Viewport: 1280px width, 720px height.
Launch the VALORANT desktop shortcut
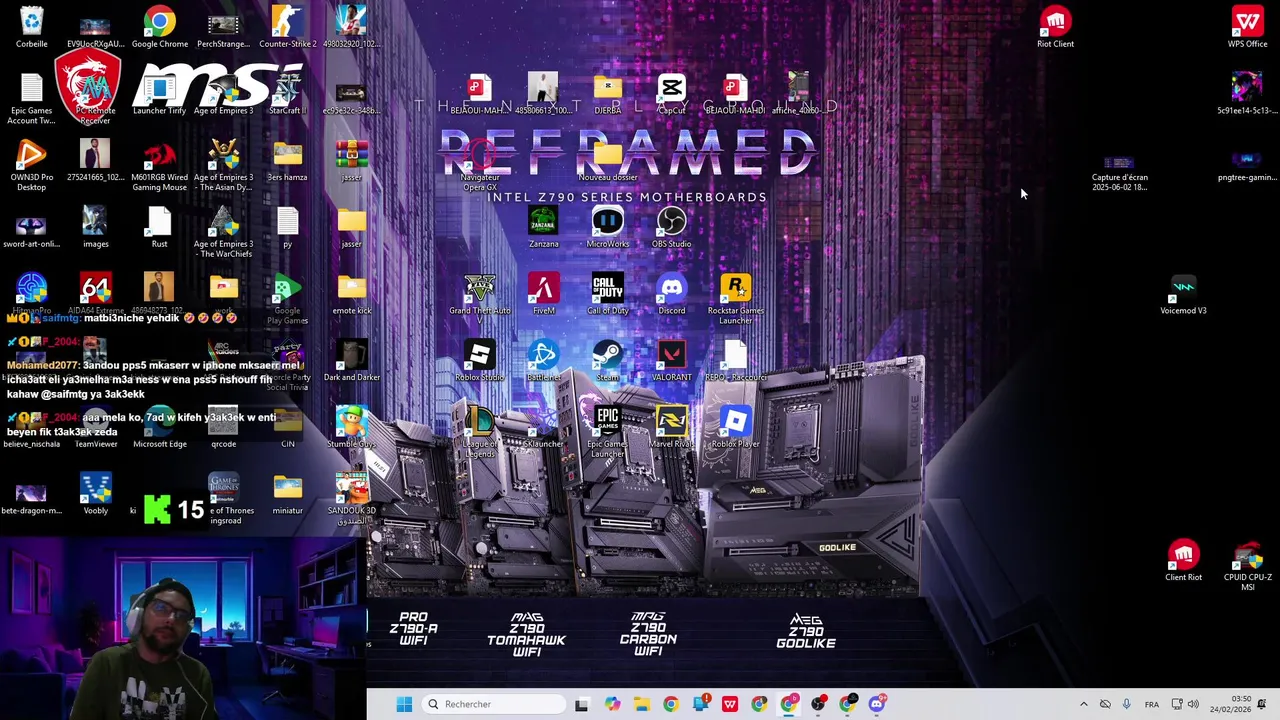(671, 361)
